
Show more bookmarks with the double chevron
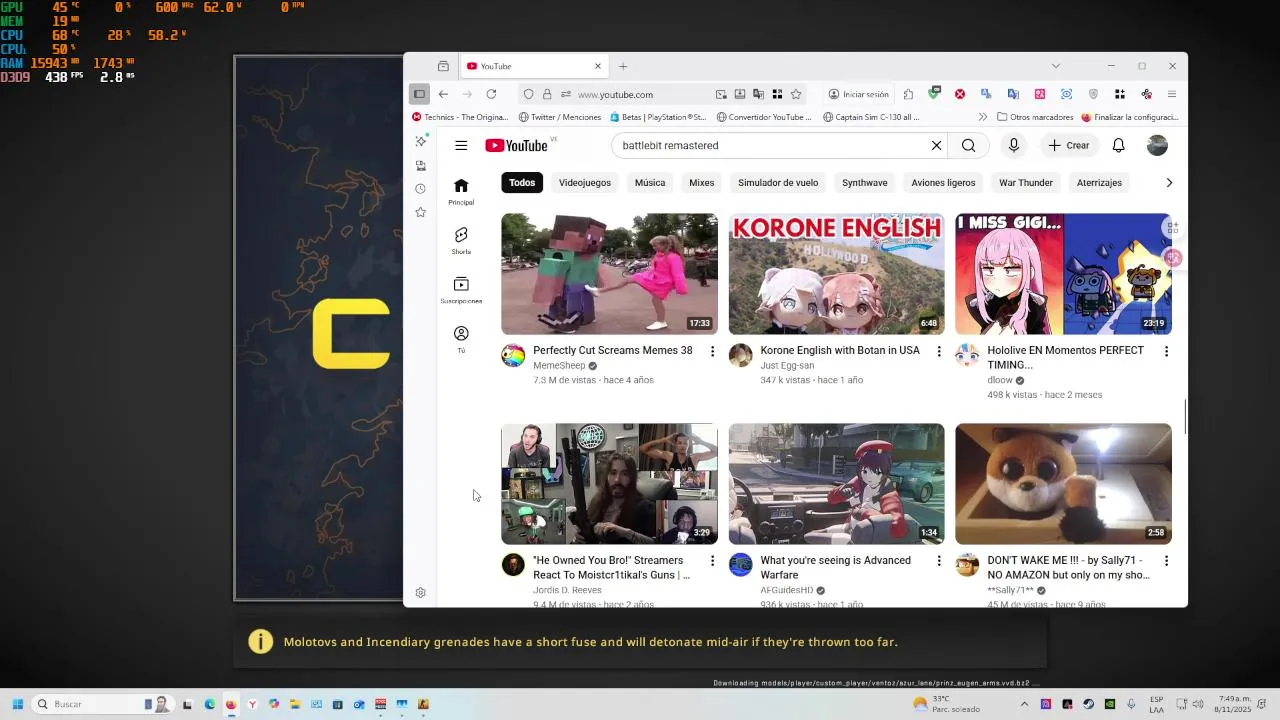982,117
